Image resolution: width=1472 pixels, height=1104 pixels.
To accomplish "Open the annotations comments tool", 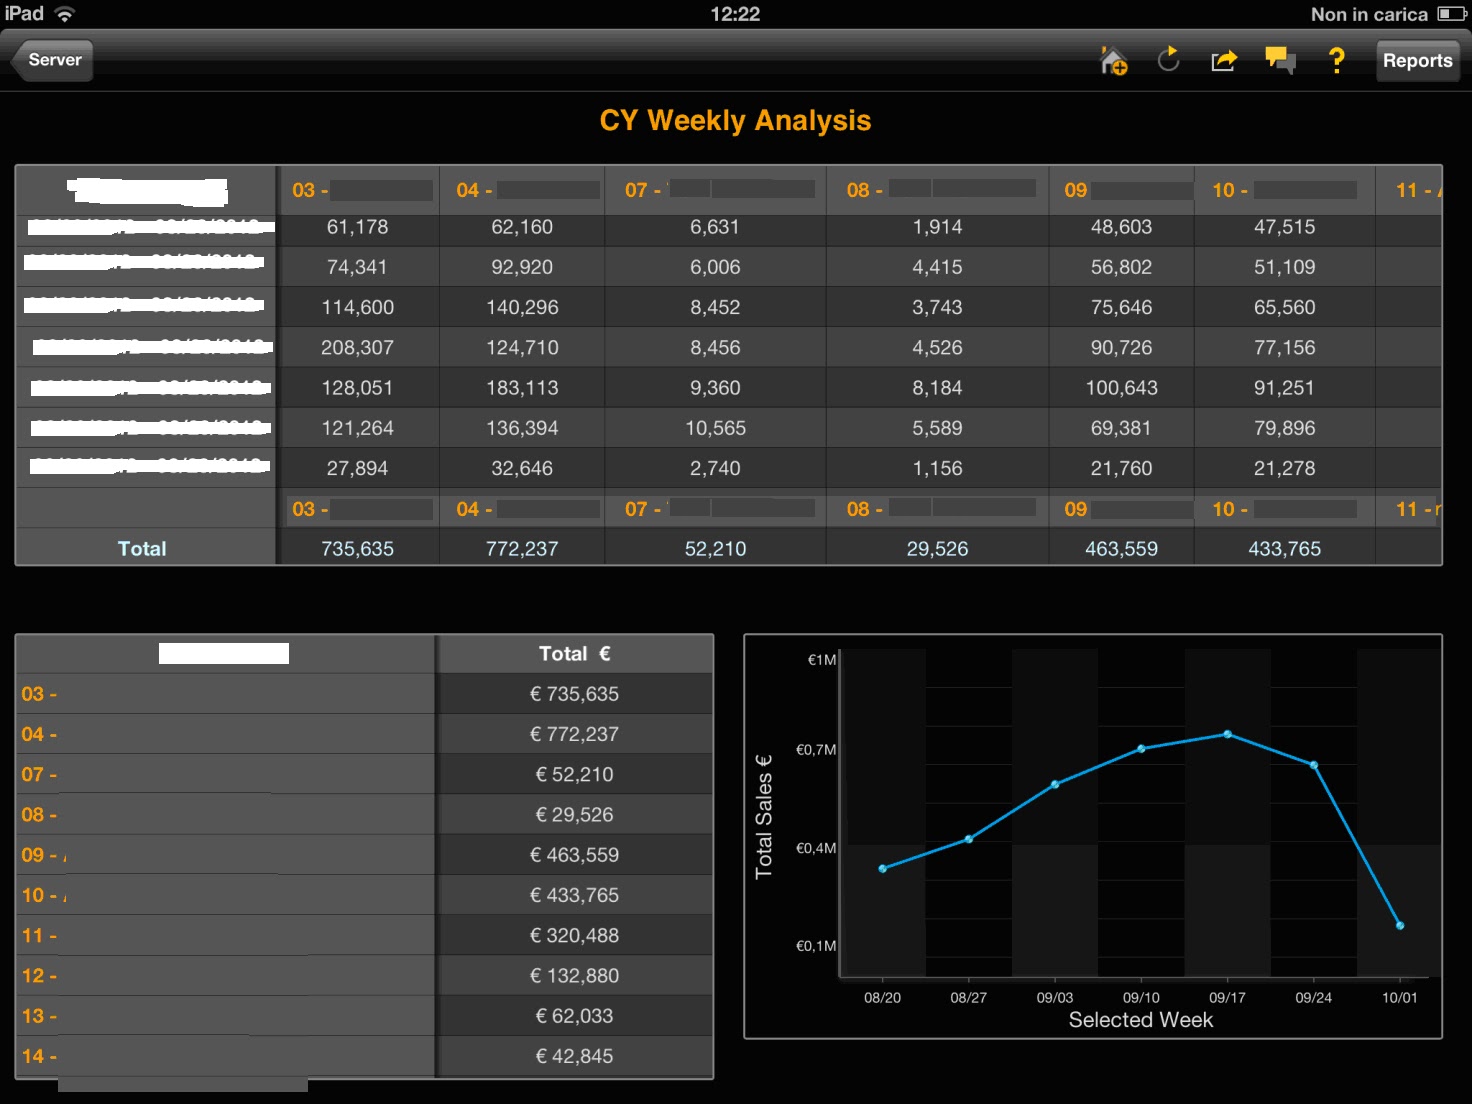I will coord(1280,61).
